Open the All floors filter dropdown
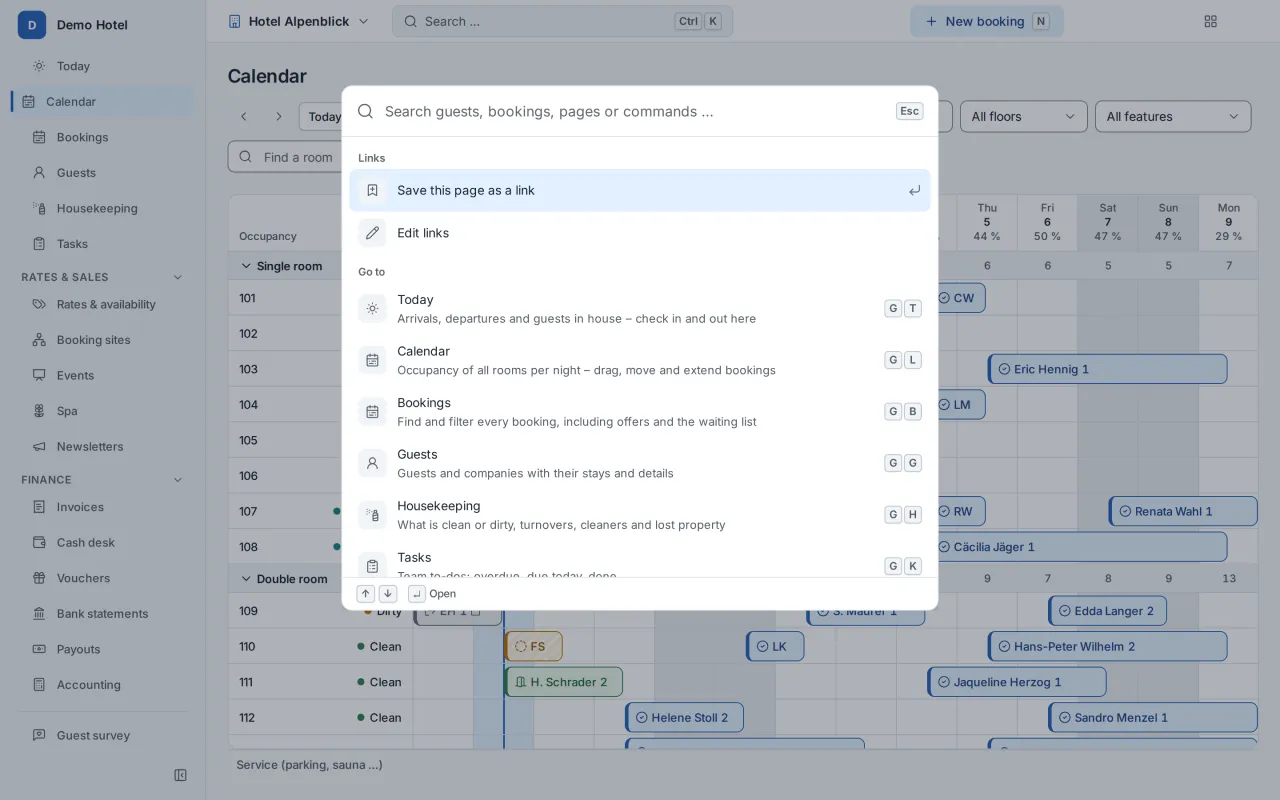Image resolution: width=1280 pixels, height=800 pixels. tap(1024, 116)
